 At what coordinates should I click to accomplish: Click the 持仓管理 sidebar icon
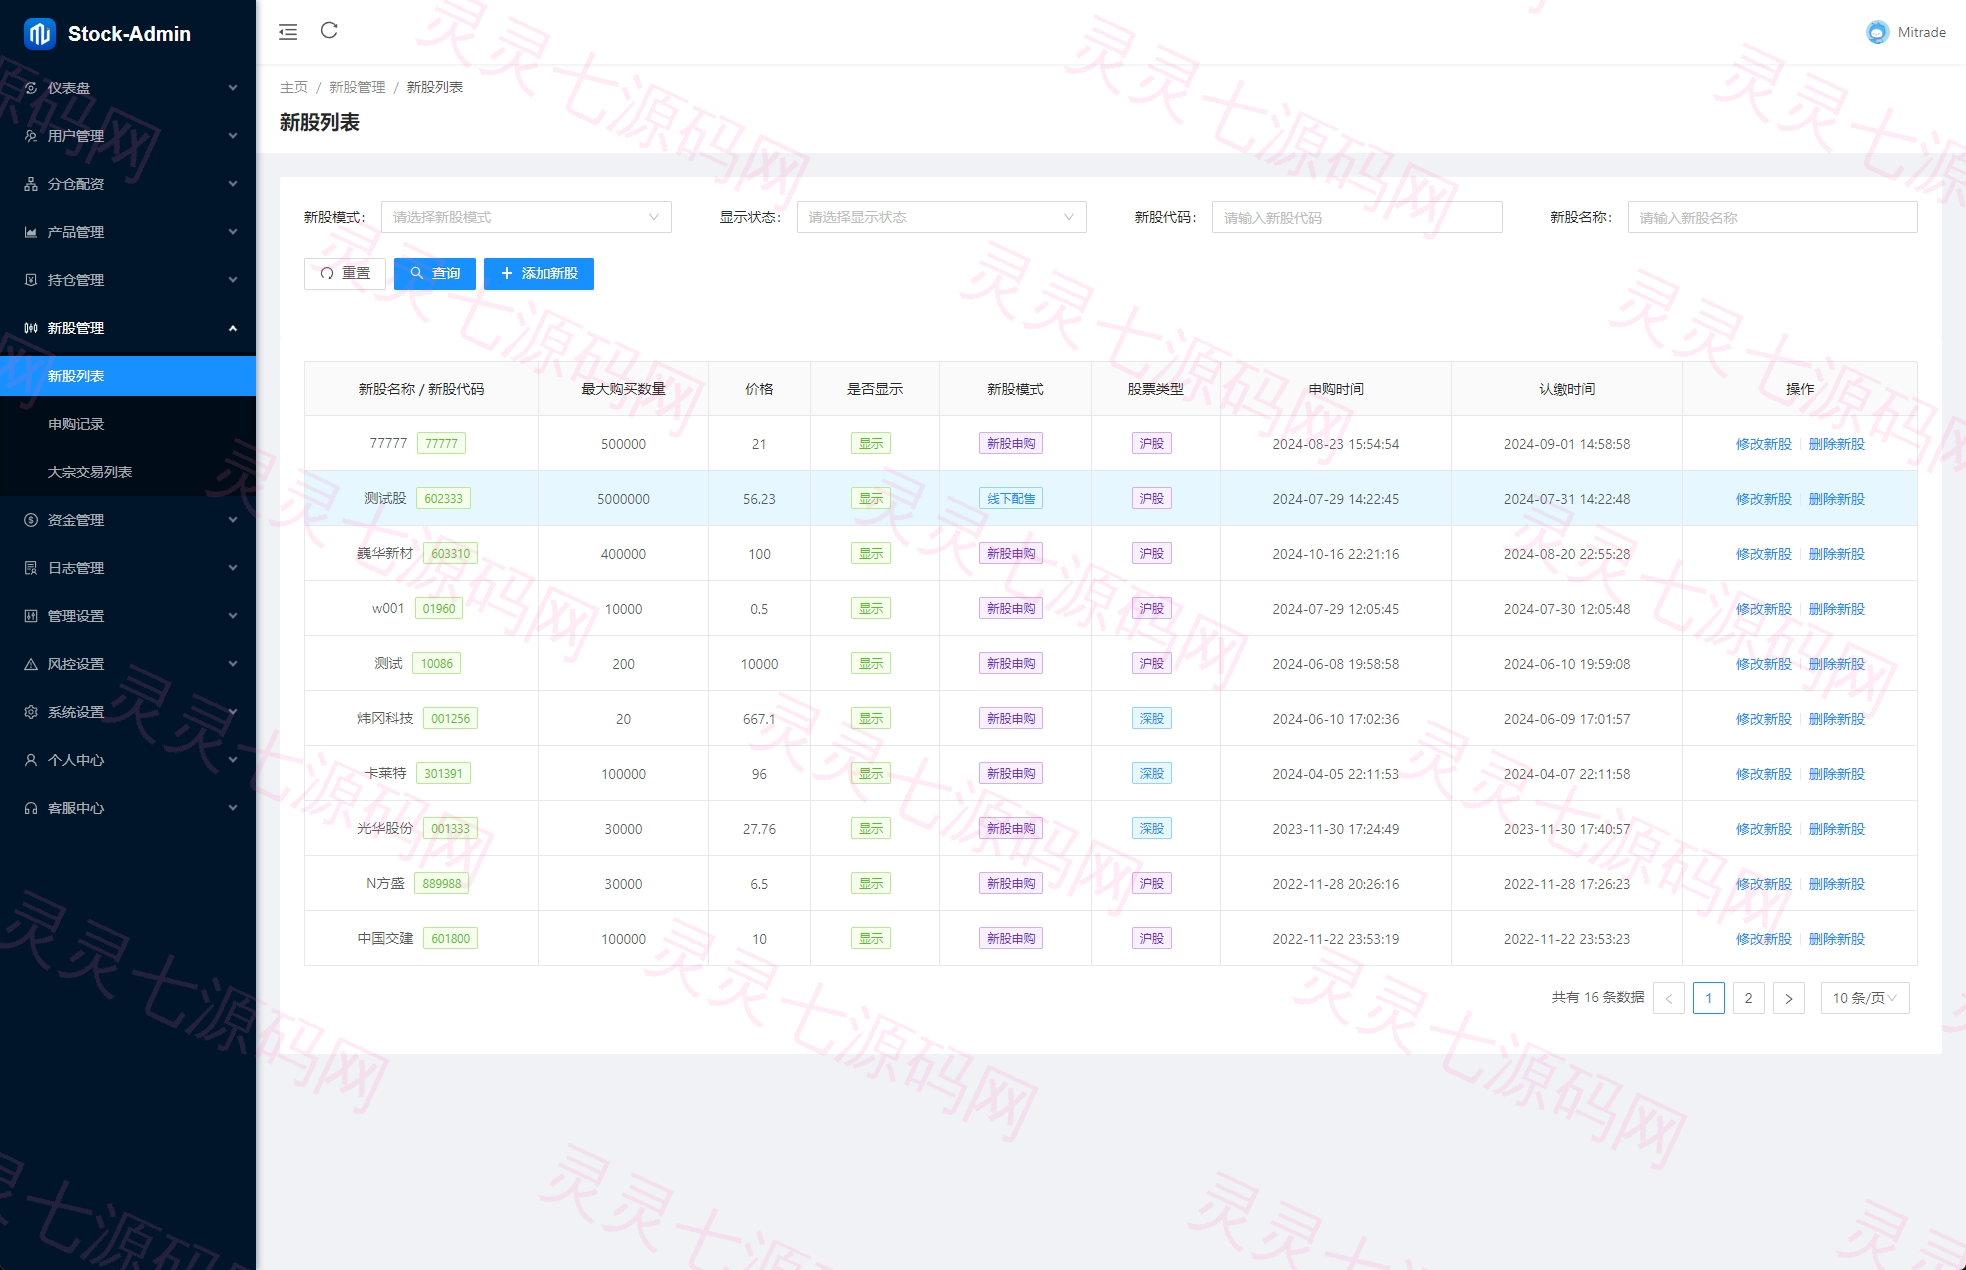tap(31, 280)
